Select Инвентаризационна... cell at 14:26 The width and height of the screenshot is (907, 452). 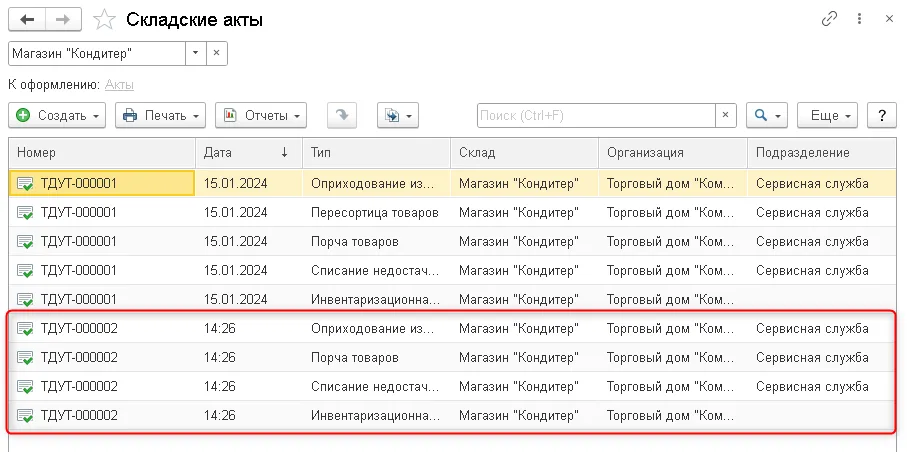pos(376,415)
